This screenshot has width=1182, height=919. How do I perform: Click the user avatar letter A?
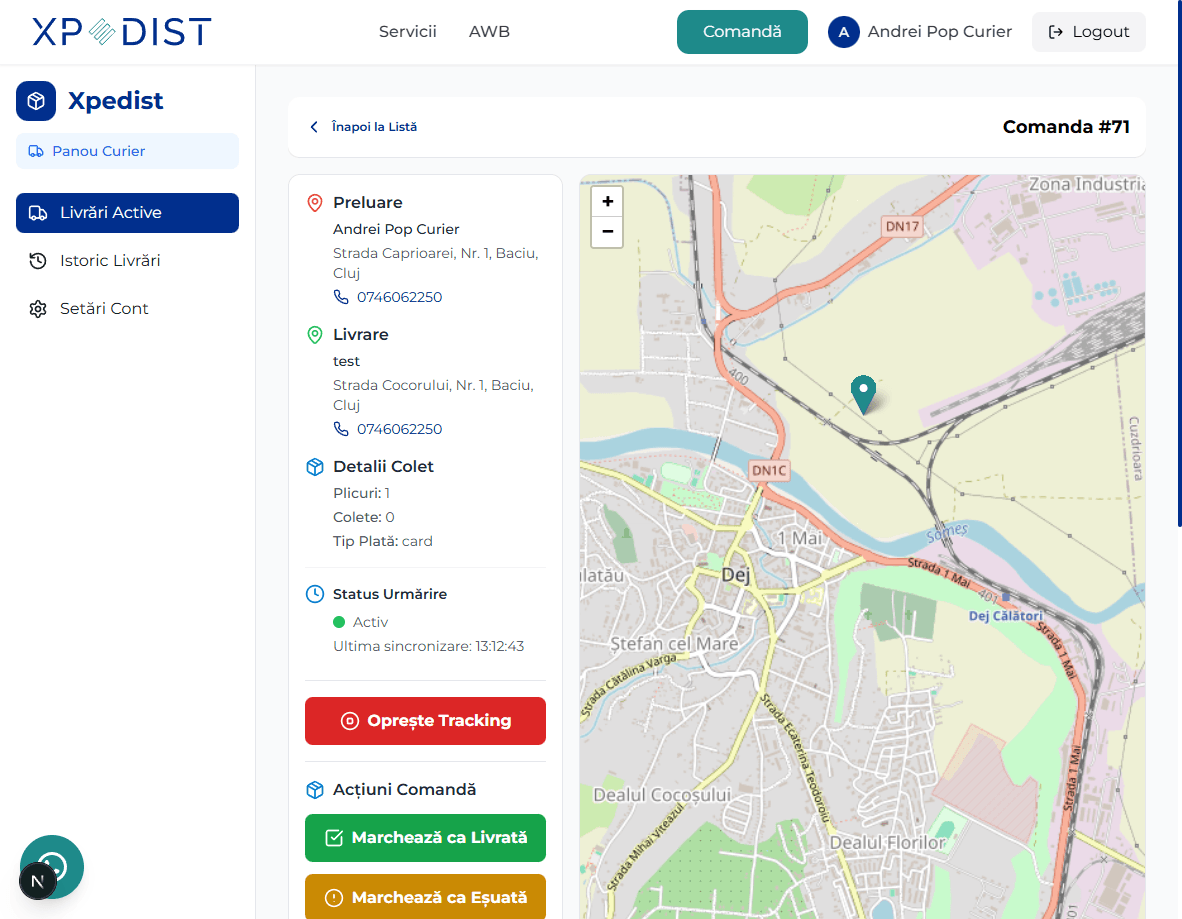(844, 32)
